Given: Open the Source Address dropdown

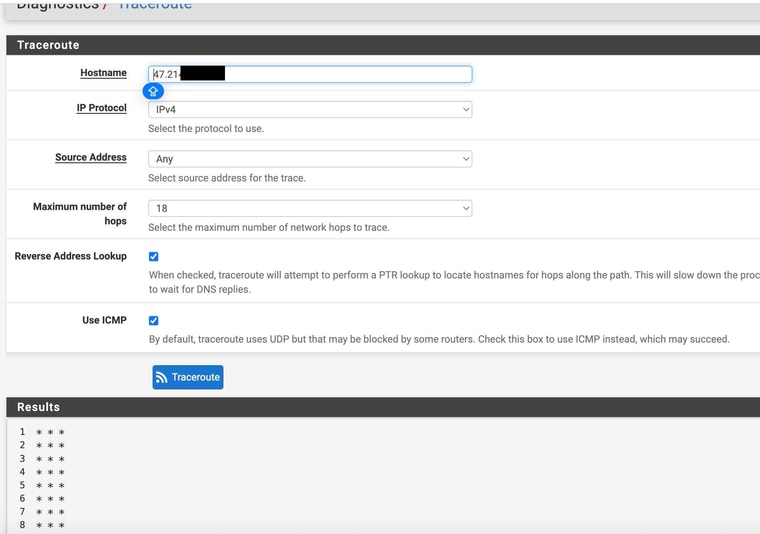Looking at the screenshot, I should (x=310, y=159).
